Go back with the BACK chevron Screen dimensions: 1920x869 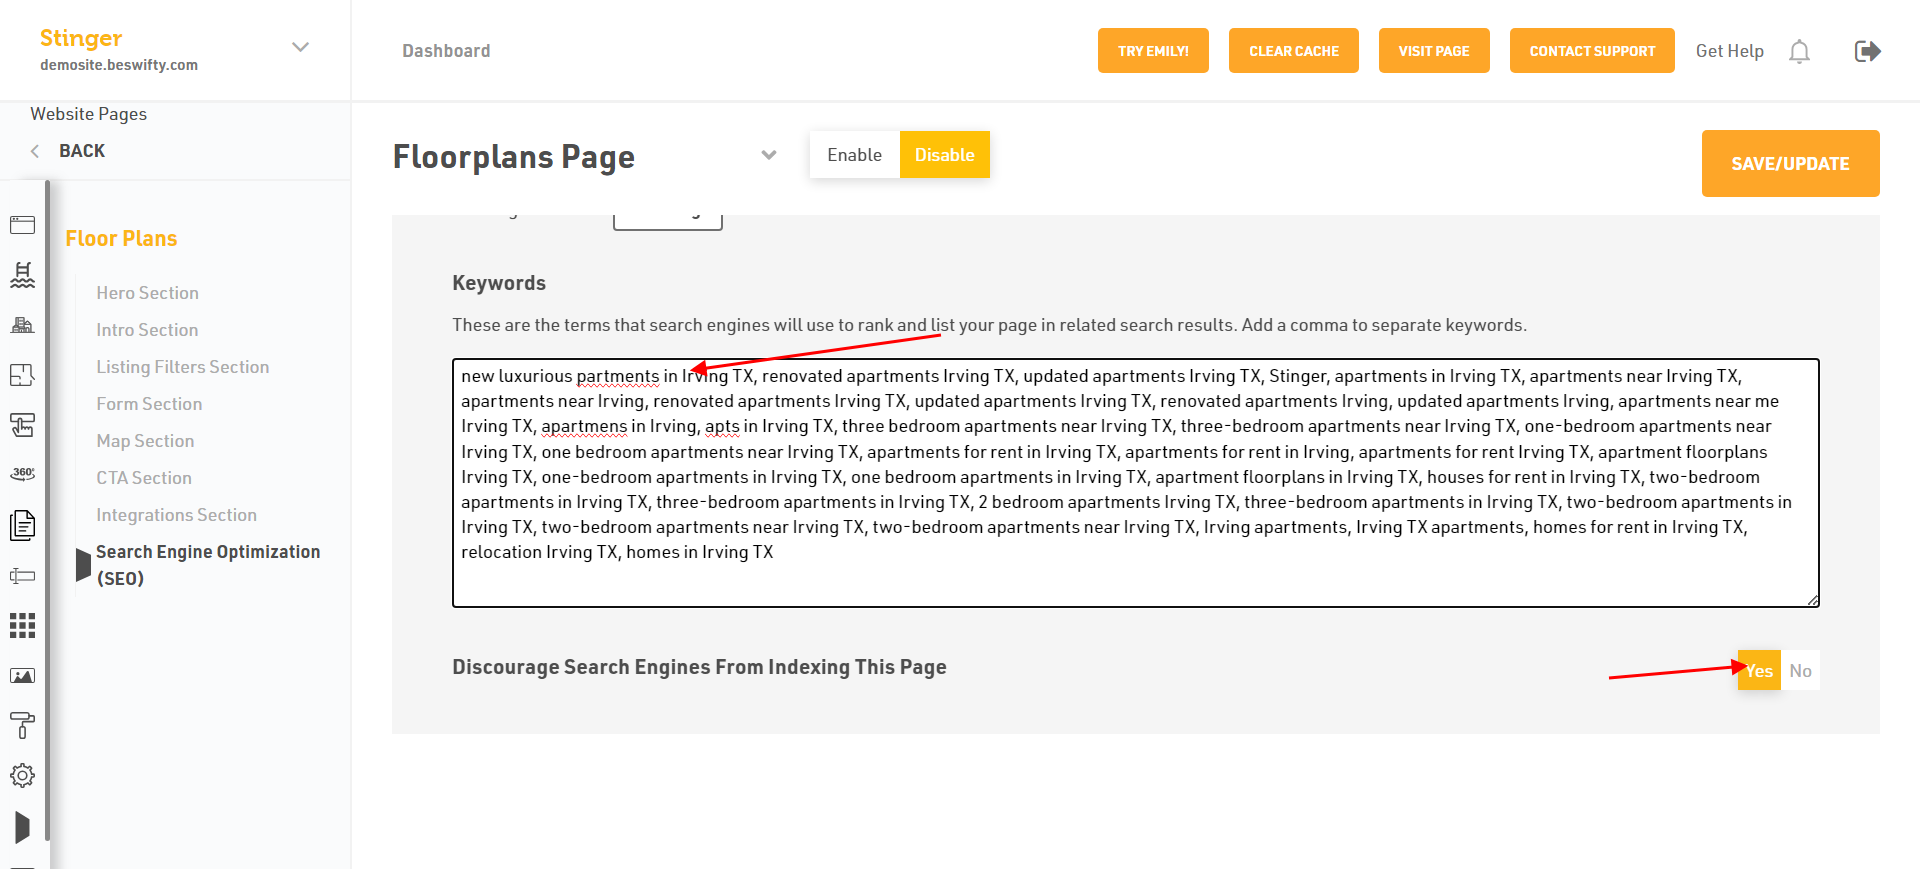point(35,151)
